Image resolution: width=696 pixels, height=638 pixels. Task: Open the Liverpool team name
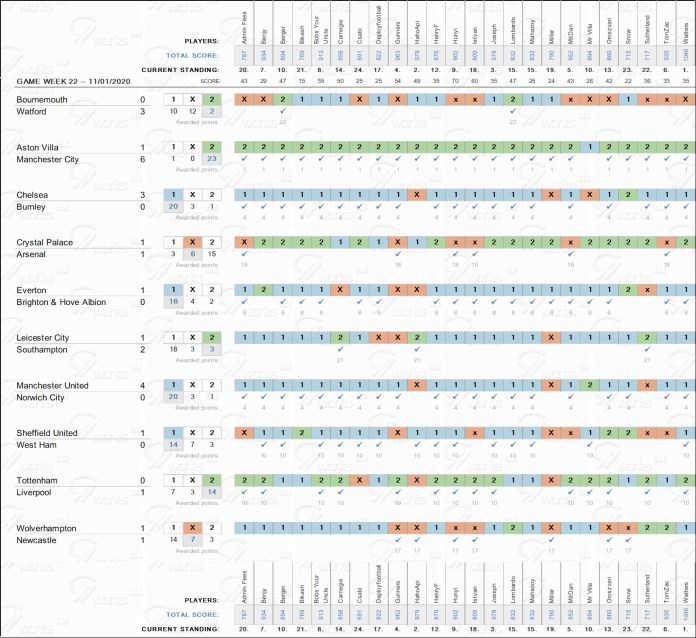pos(38,493)
